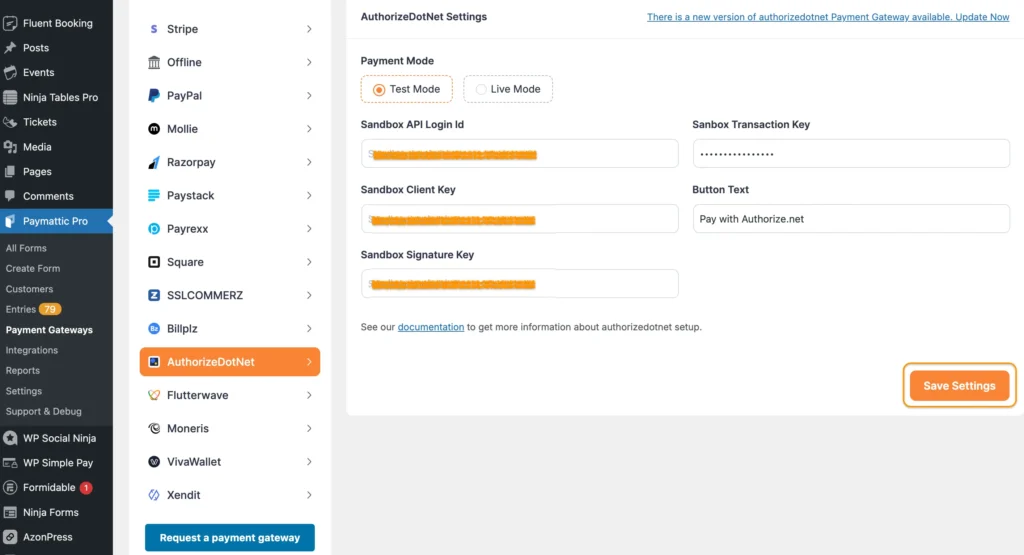Screen dimensions: 1024x555
Task: Focus the Sandbox Client Key field
Action: pos(519,219)
